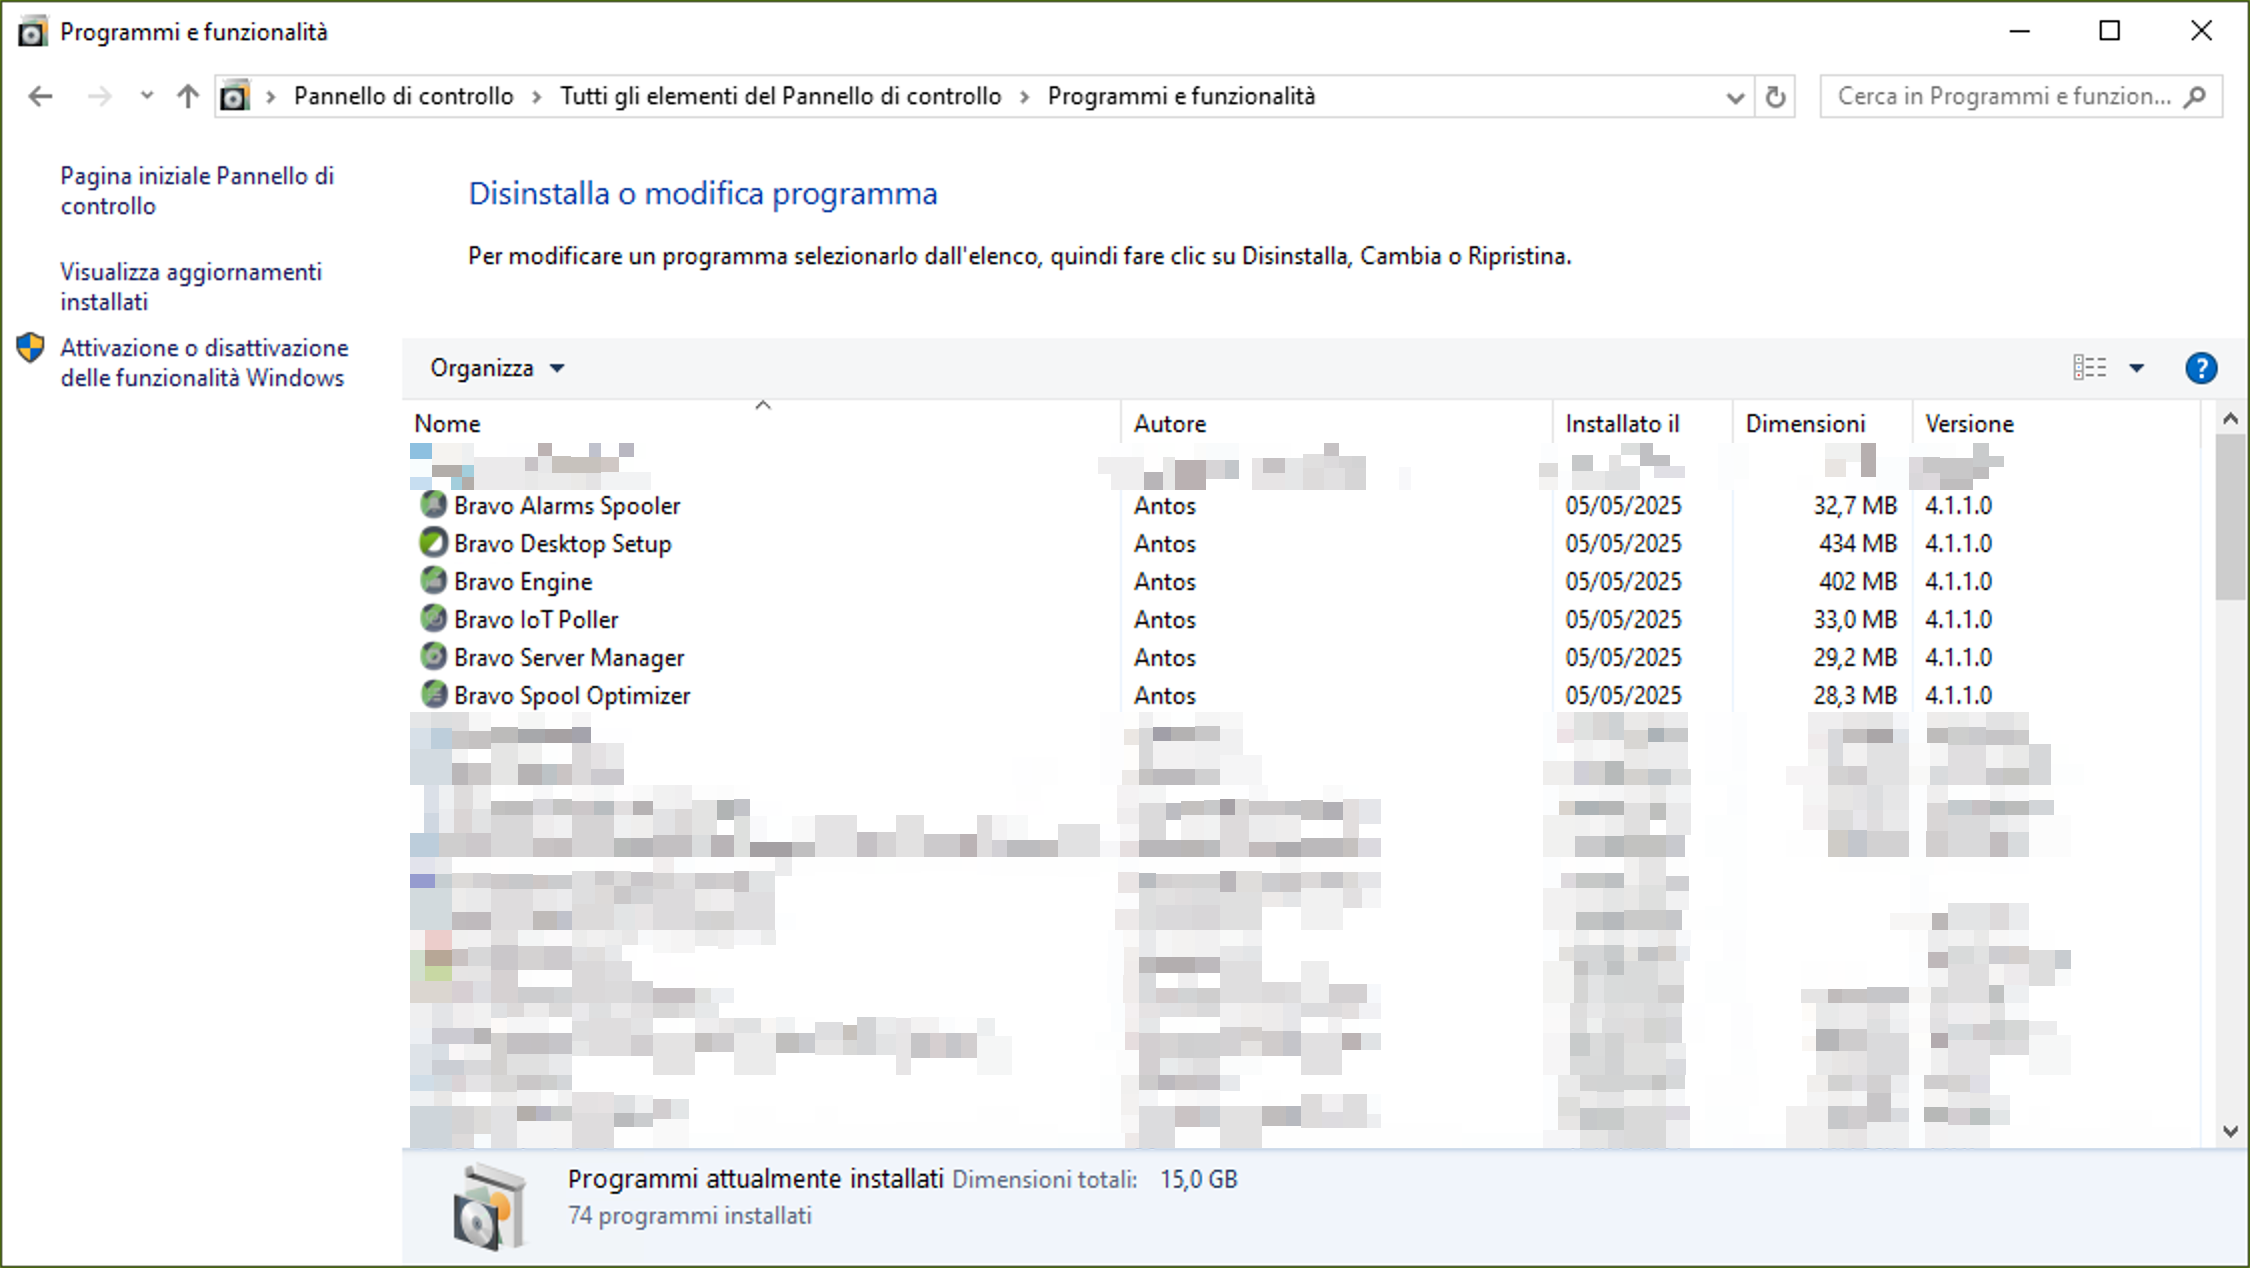Viewport: 2250px width, 1268px height.
Task: Open 'Visualizza aggiornamenti installati' link
Action: (x=191, y=287)
